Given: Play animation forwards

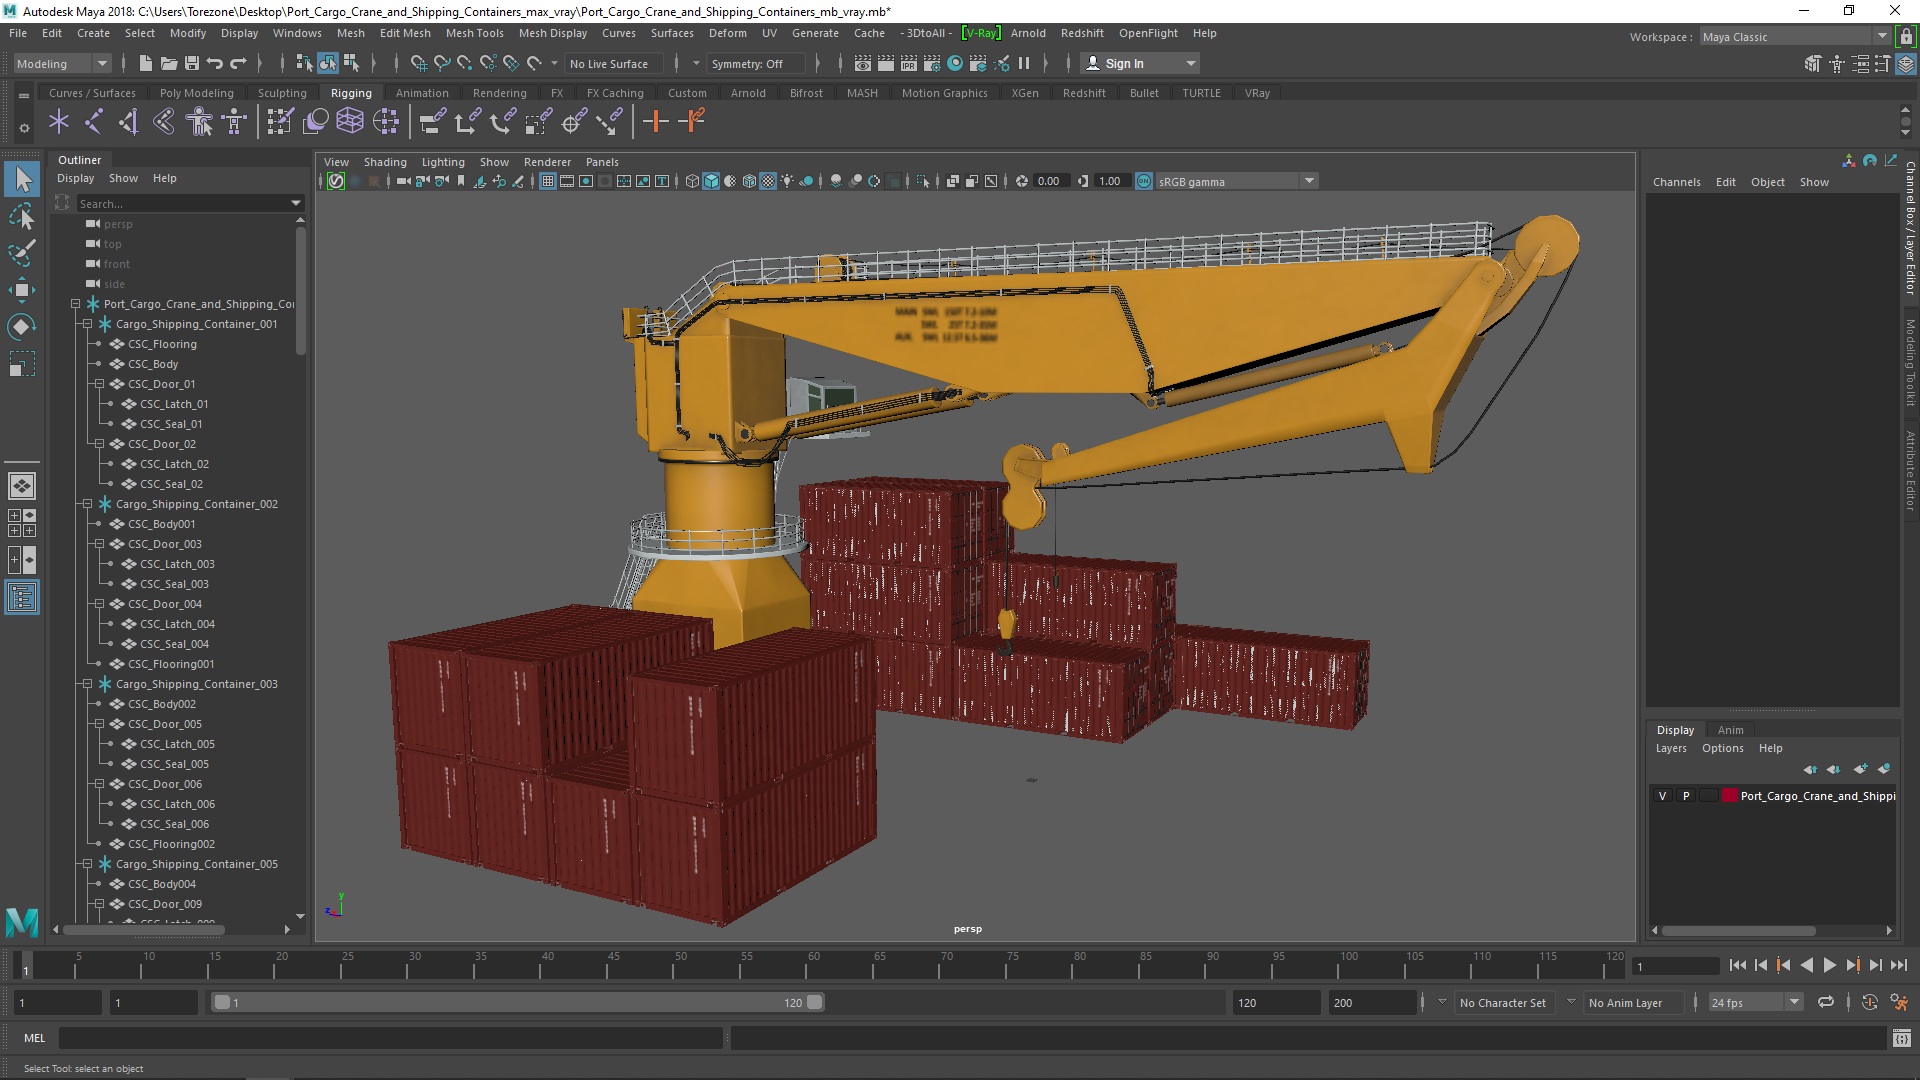Looking at the screenshot, I should pos(1829,965).
